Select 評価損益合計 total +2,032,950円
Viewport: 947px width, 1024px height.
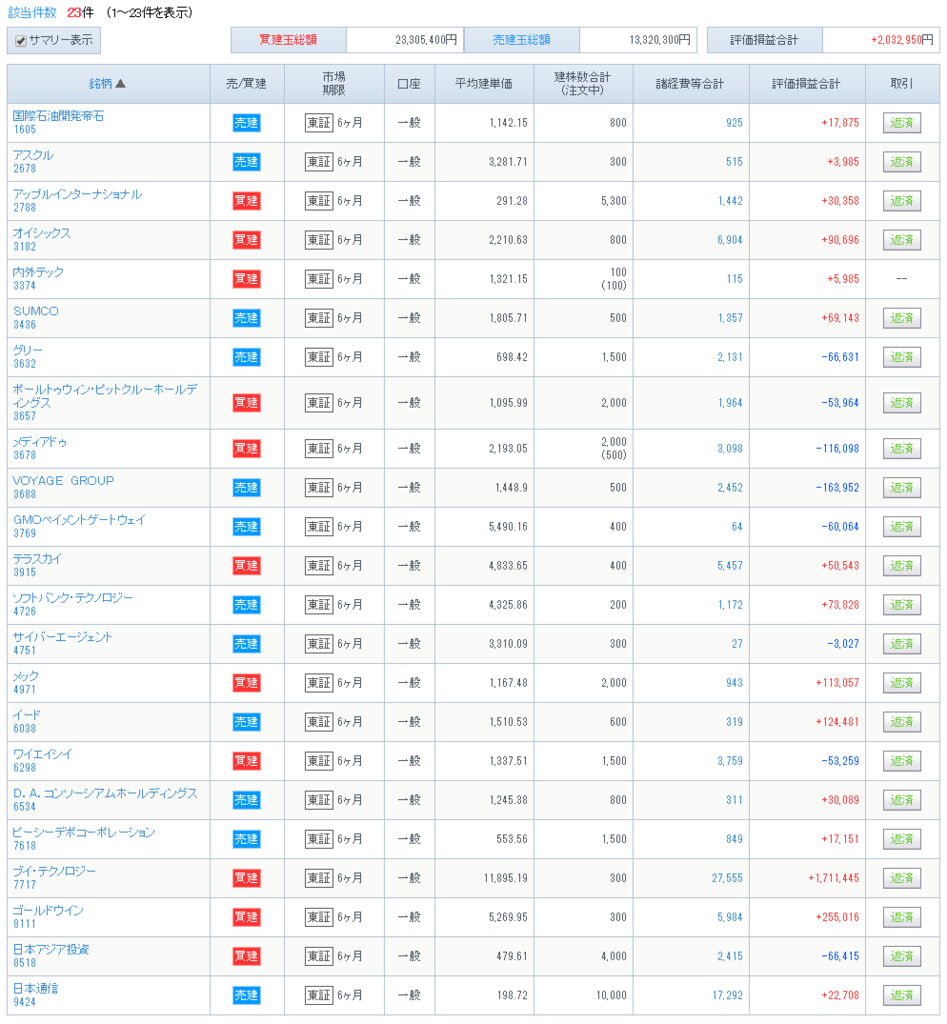[901, 40]
